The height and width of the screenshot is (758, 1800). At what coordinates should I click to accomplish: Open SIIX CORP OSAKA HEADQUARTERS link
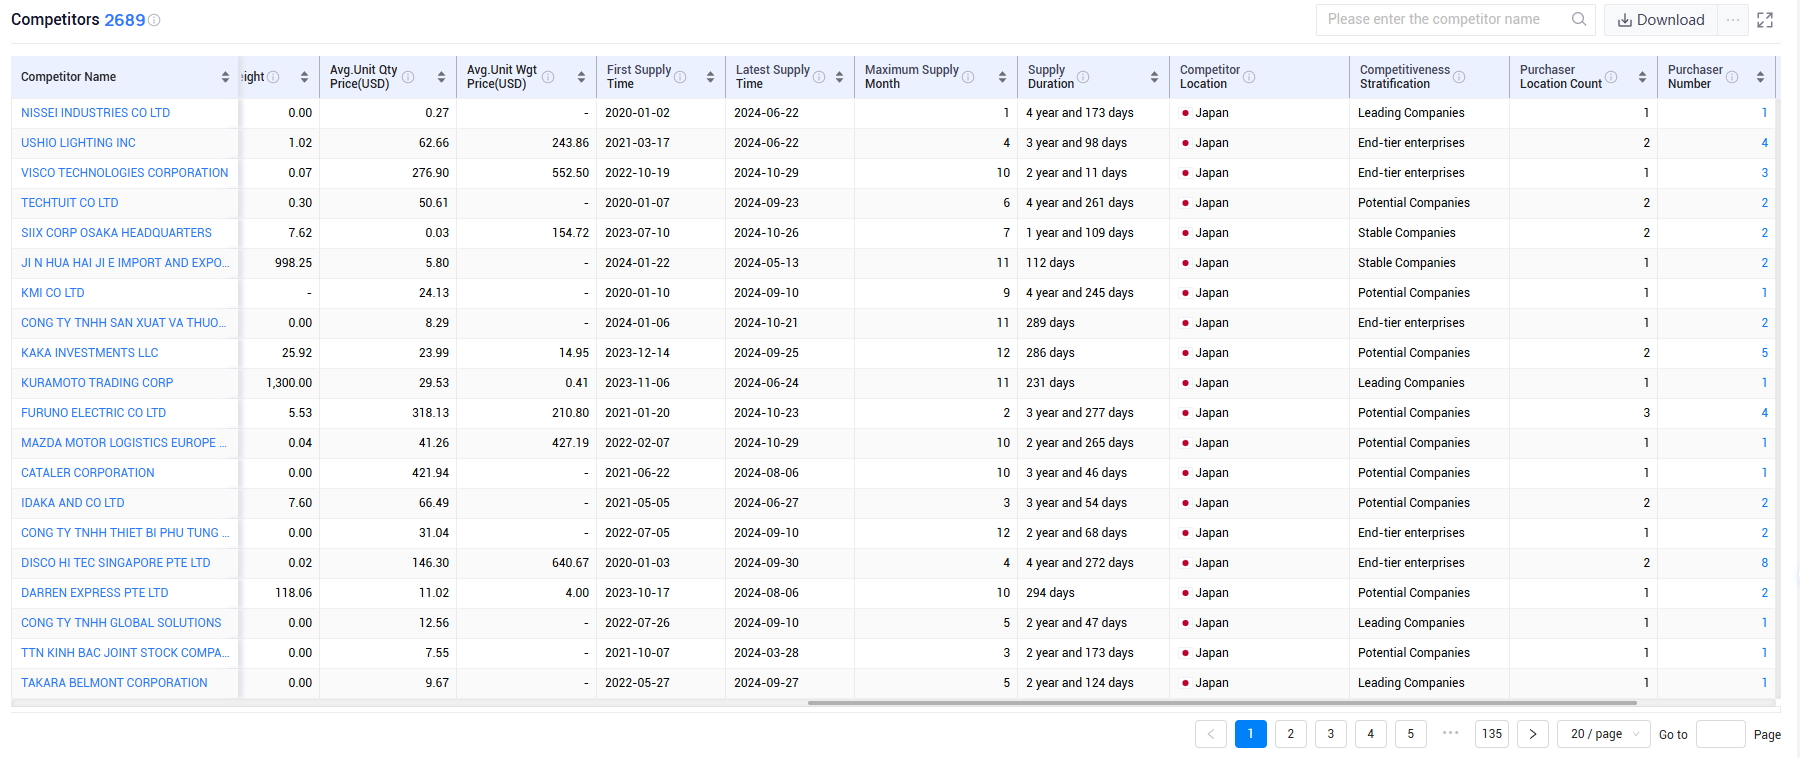pos(116,233)
